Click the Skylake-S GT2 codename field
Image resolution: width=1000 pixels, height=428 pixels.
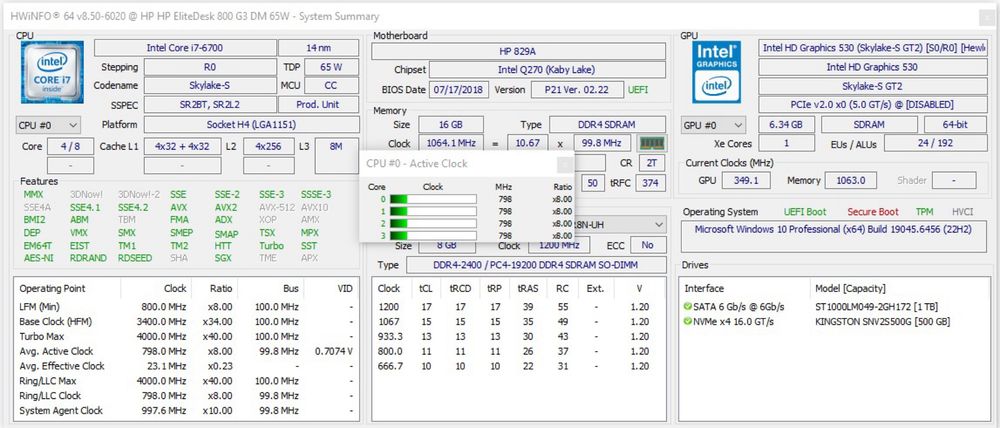(872, 85)
